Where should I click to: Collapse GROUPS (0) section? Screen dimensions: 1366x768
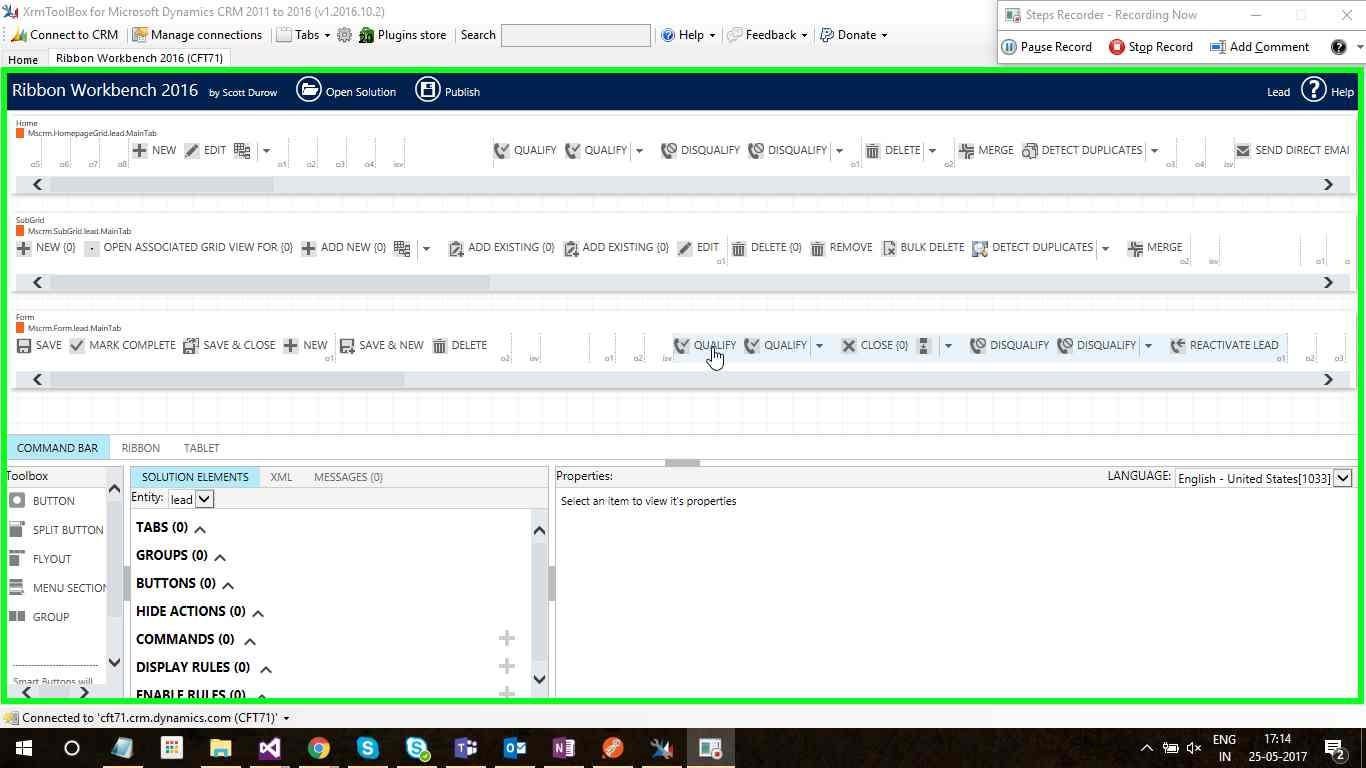220,557
